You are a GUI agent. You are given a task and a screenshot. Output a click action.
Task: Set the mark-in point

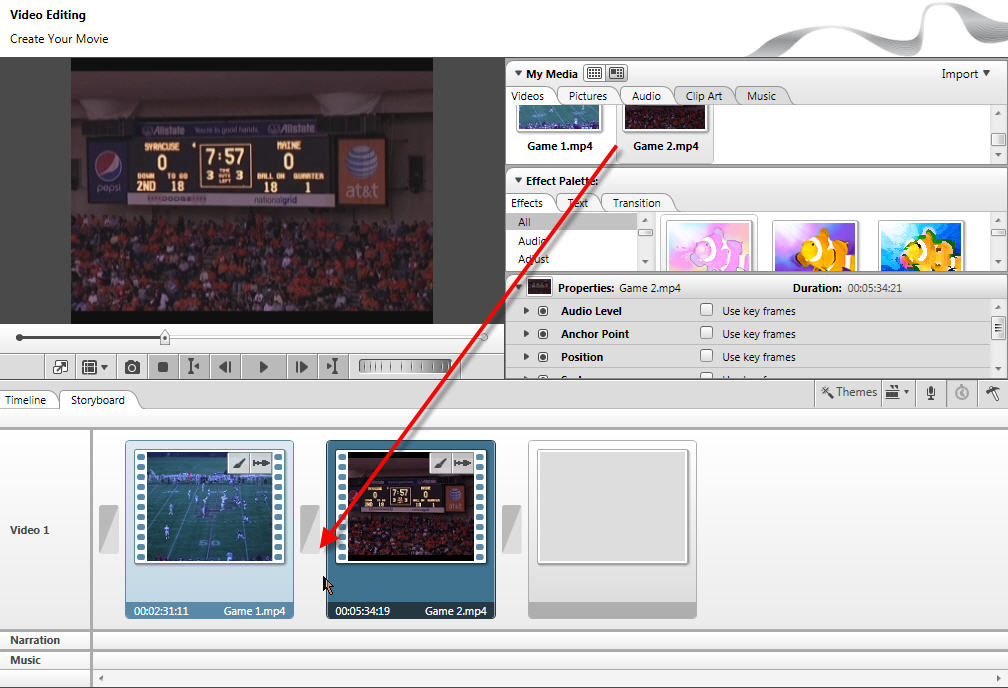pos(193,367)
